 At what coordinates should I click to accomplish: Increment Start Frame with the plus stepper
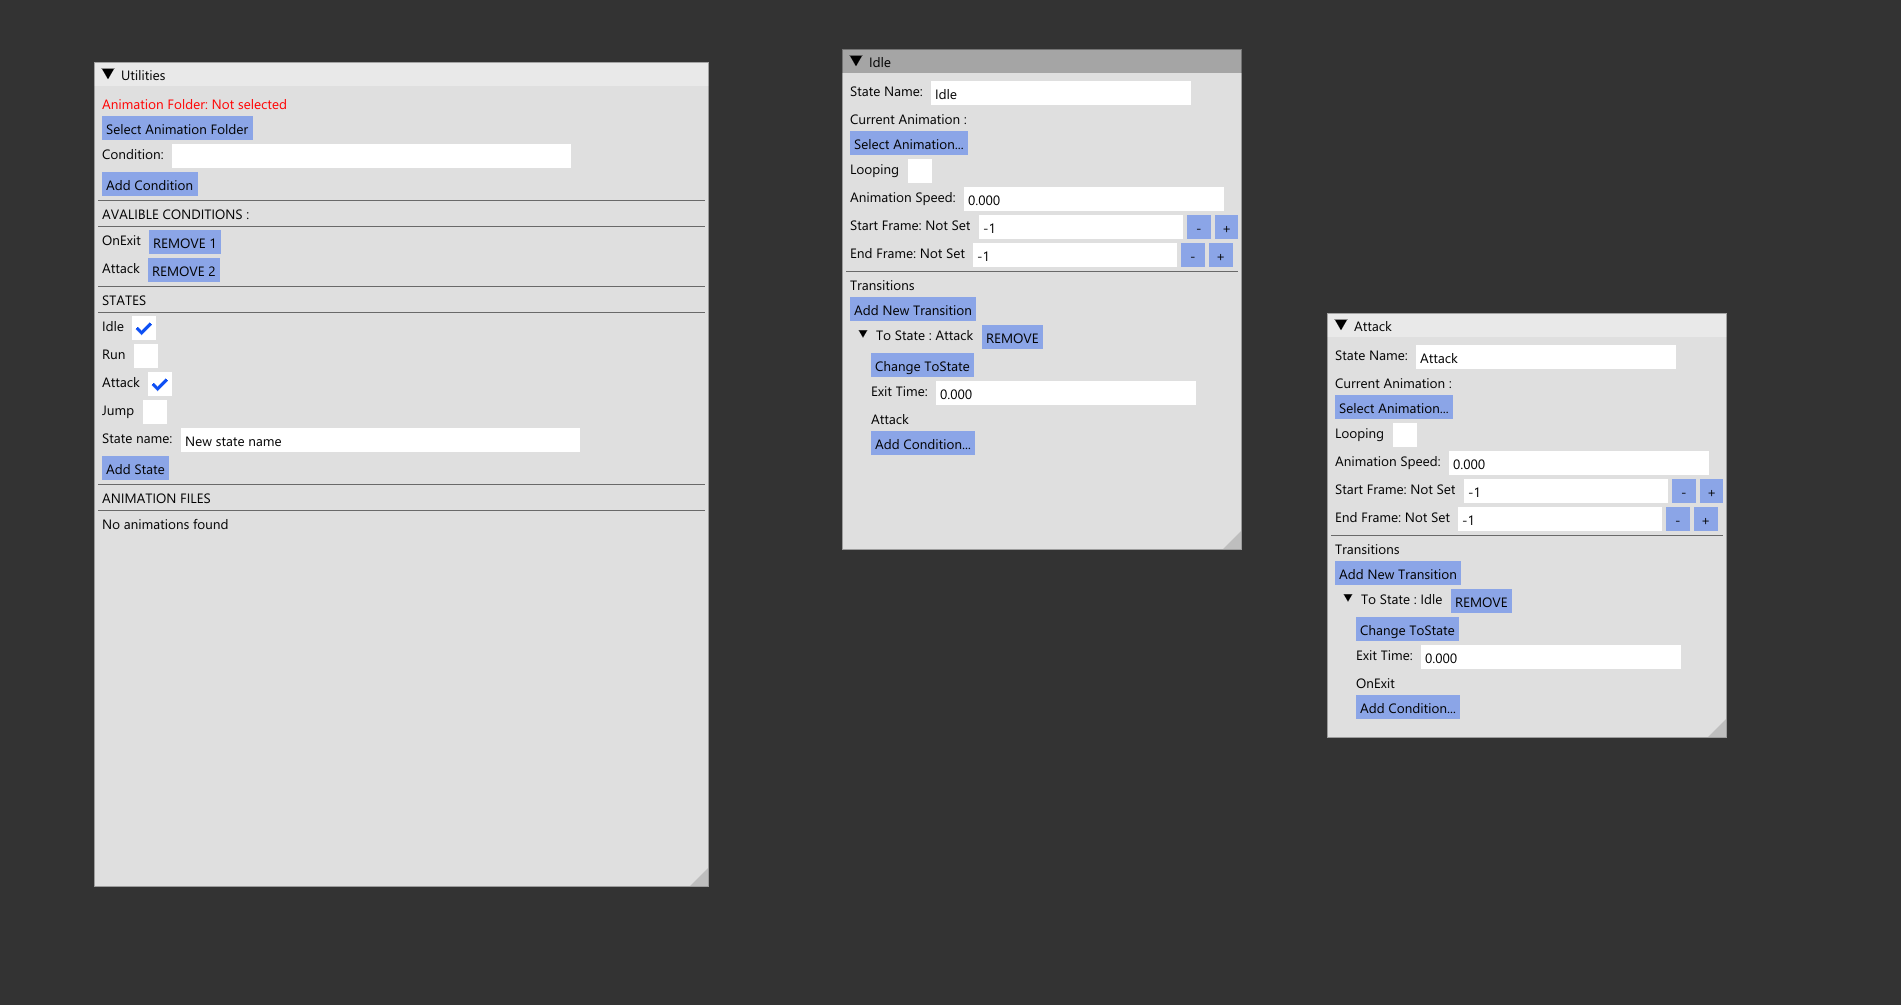click(1225, 227)
